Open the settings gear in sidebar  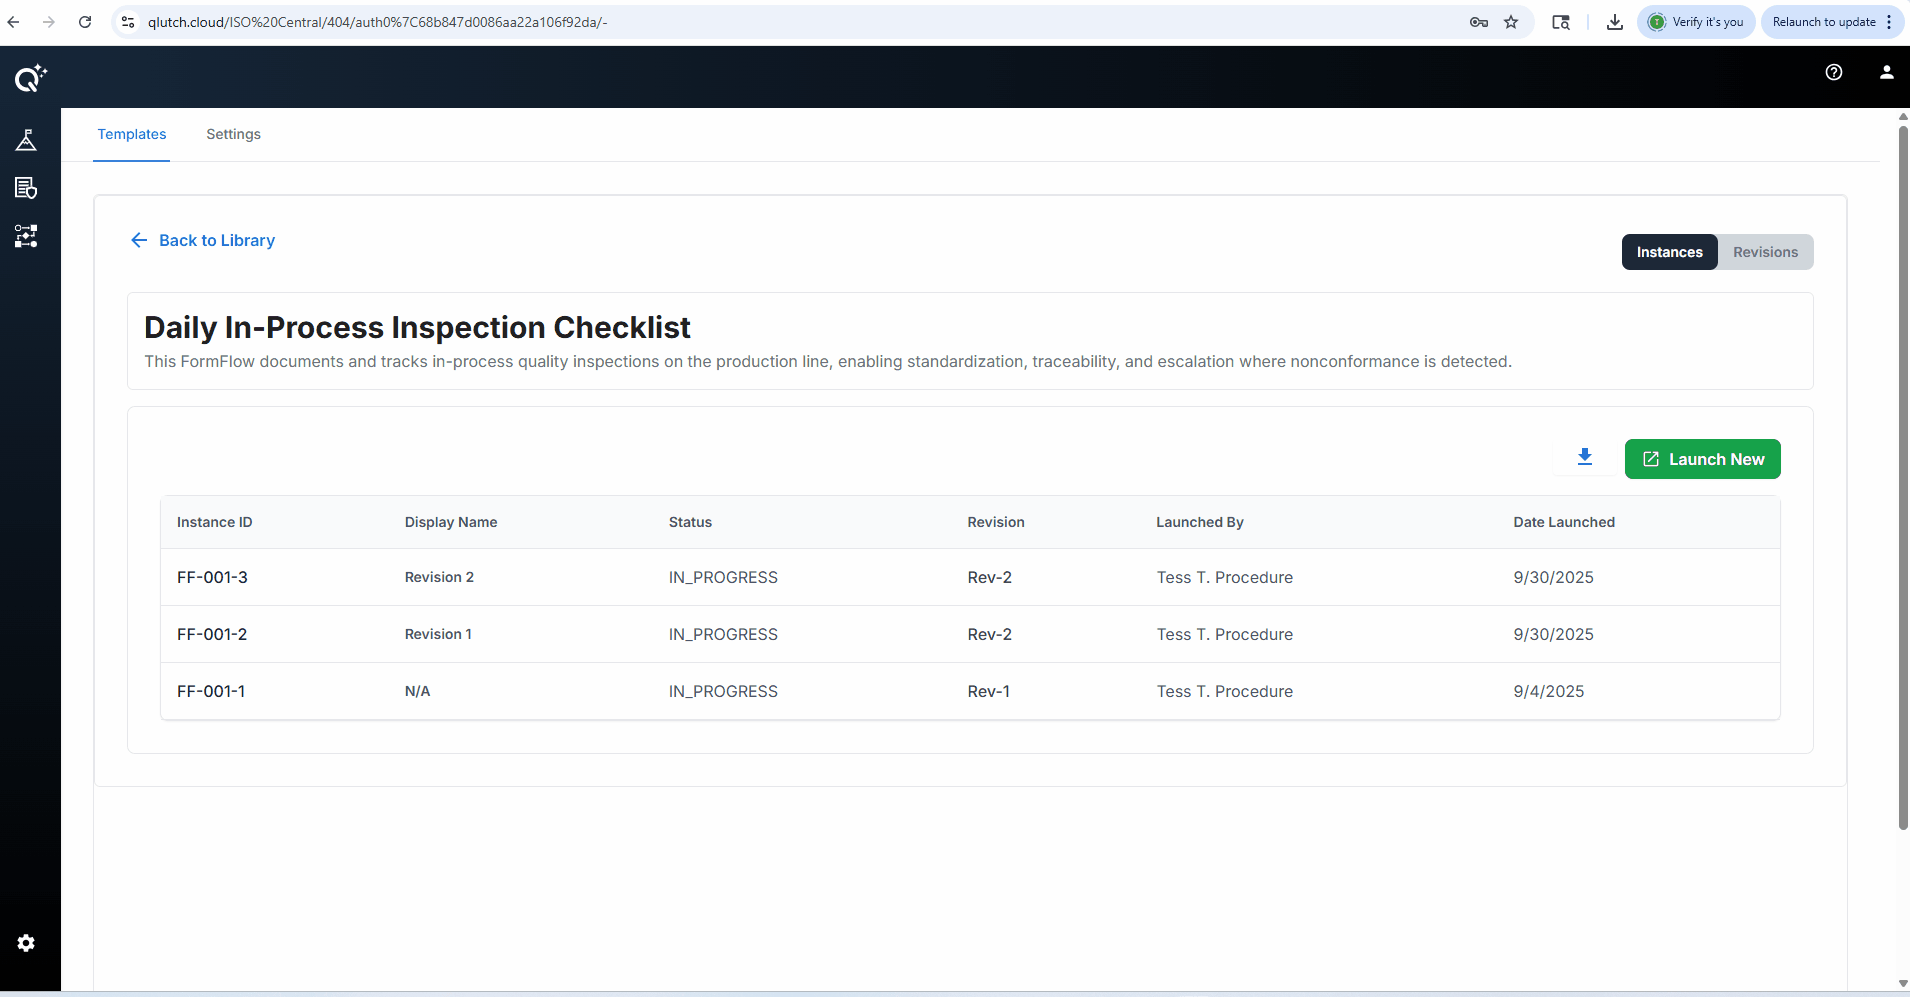pos(26,943)
